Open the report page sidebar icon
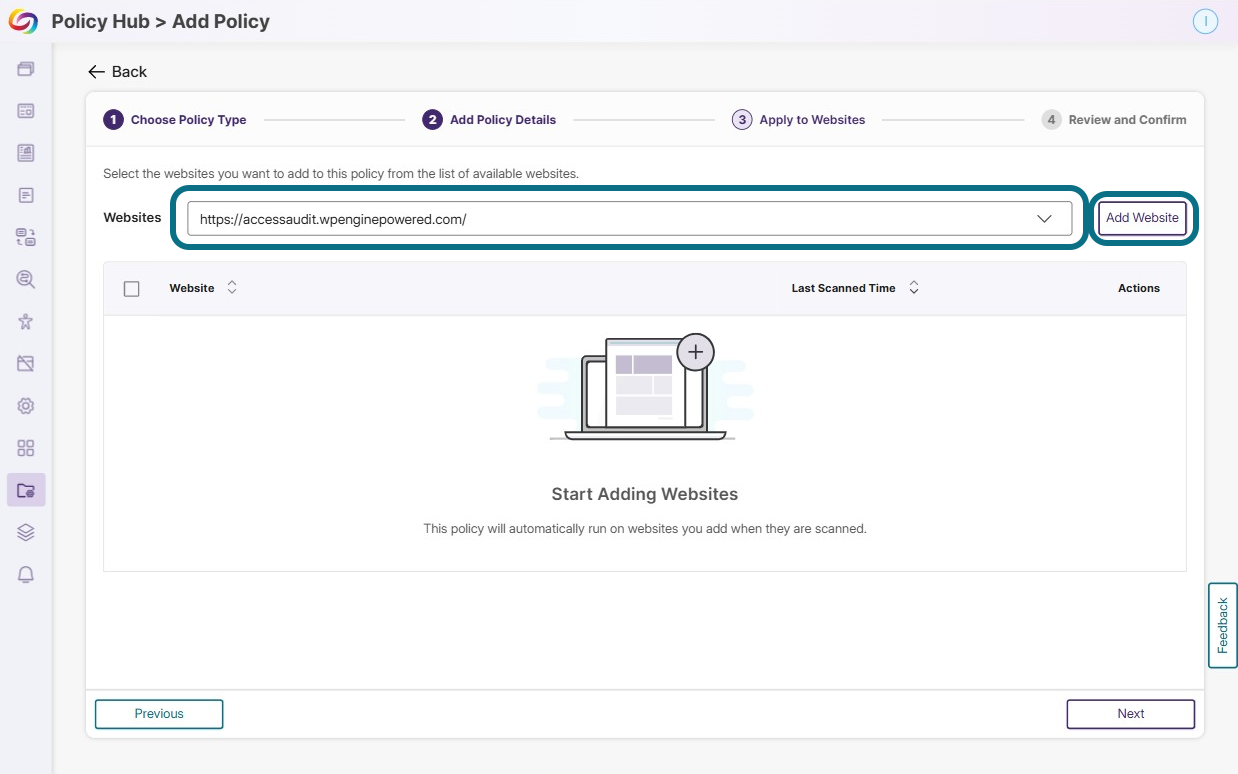 click(26, 153)
